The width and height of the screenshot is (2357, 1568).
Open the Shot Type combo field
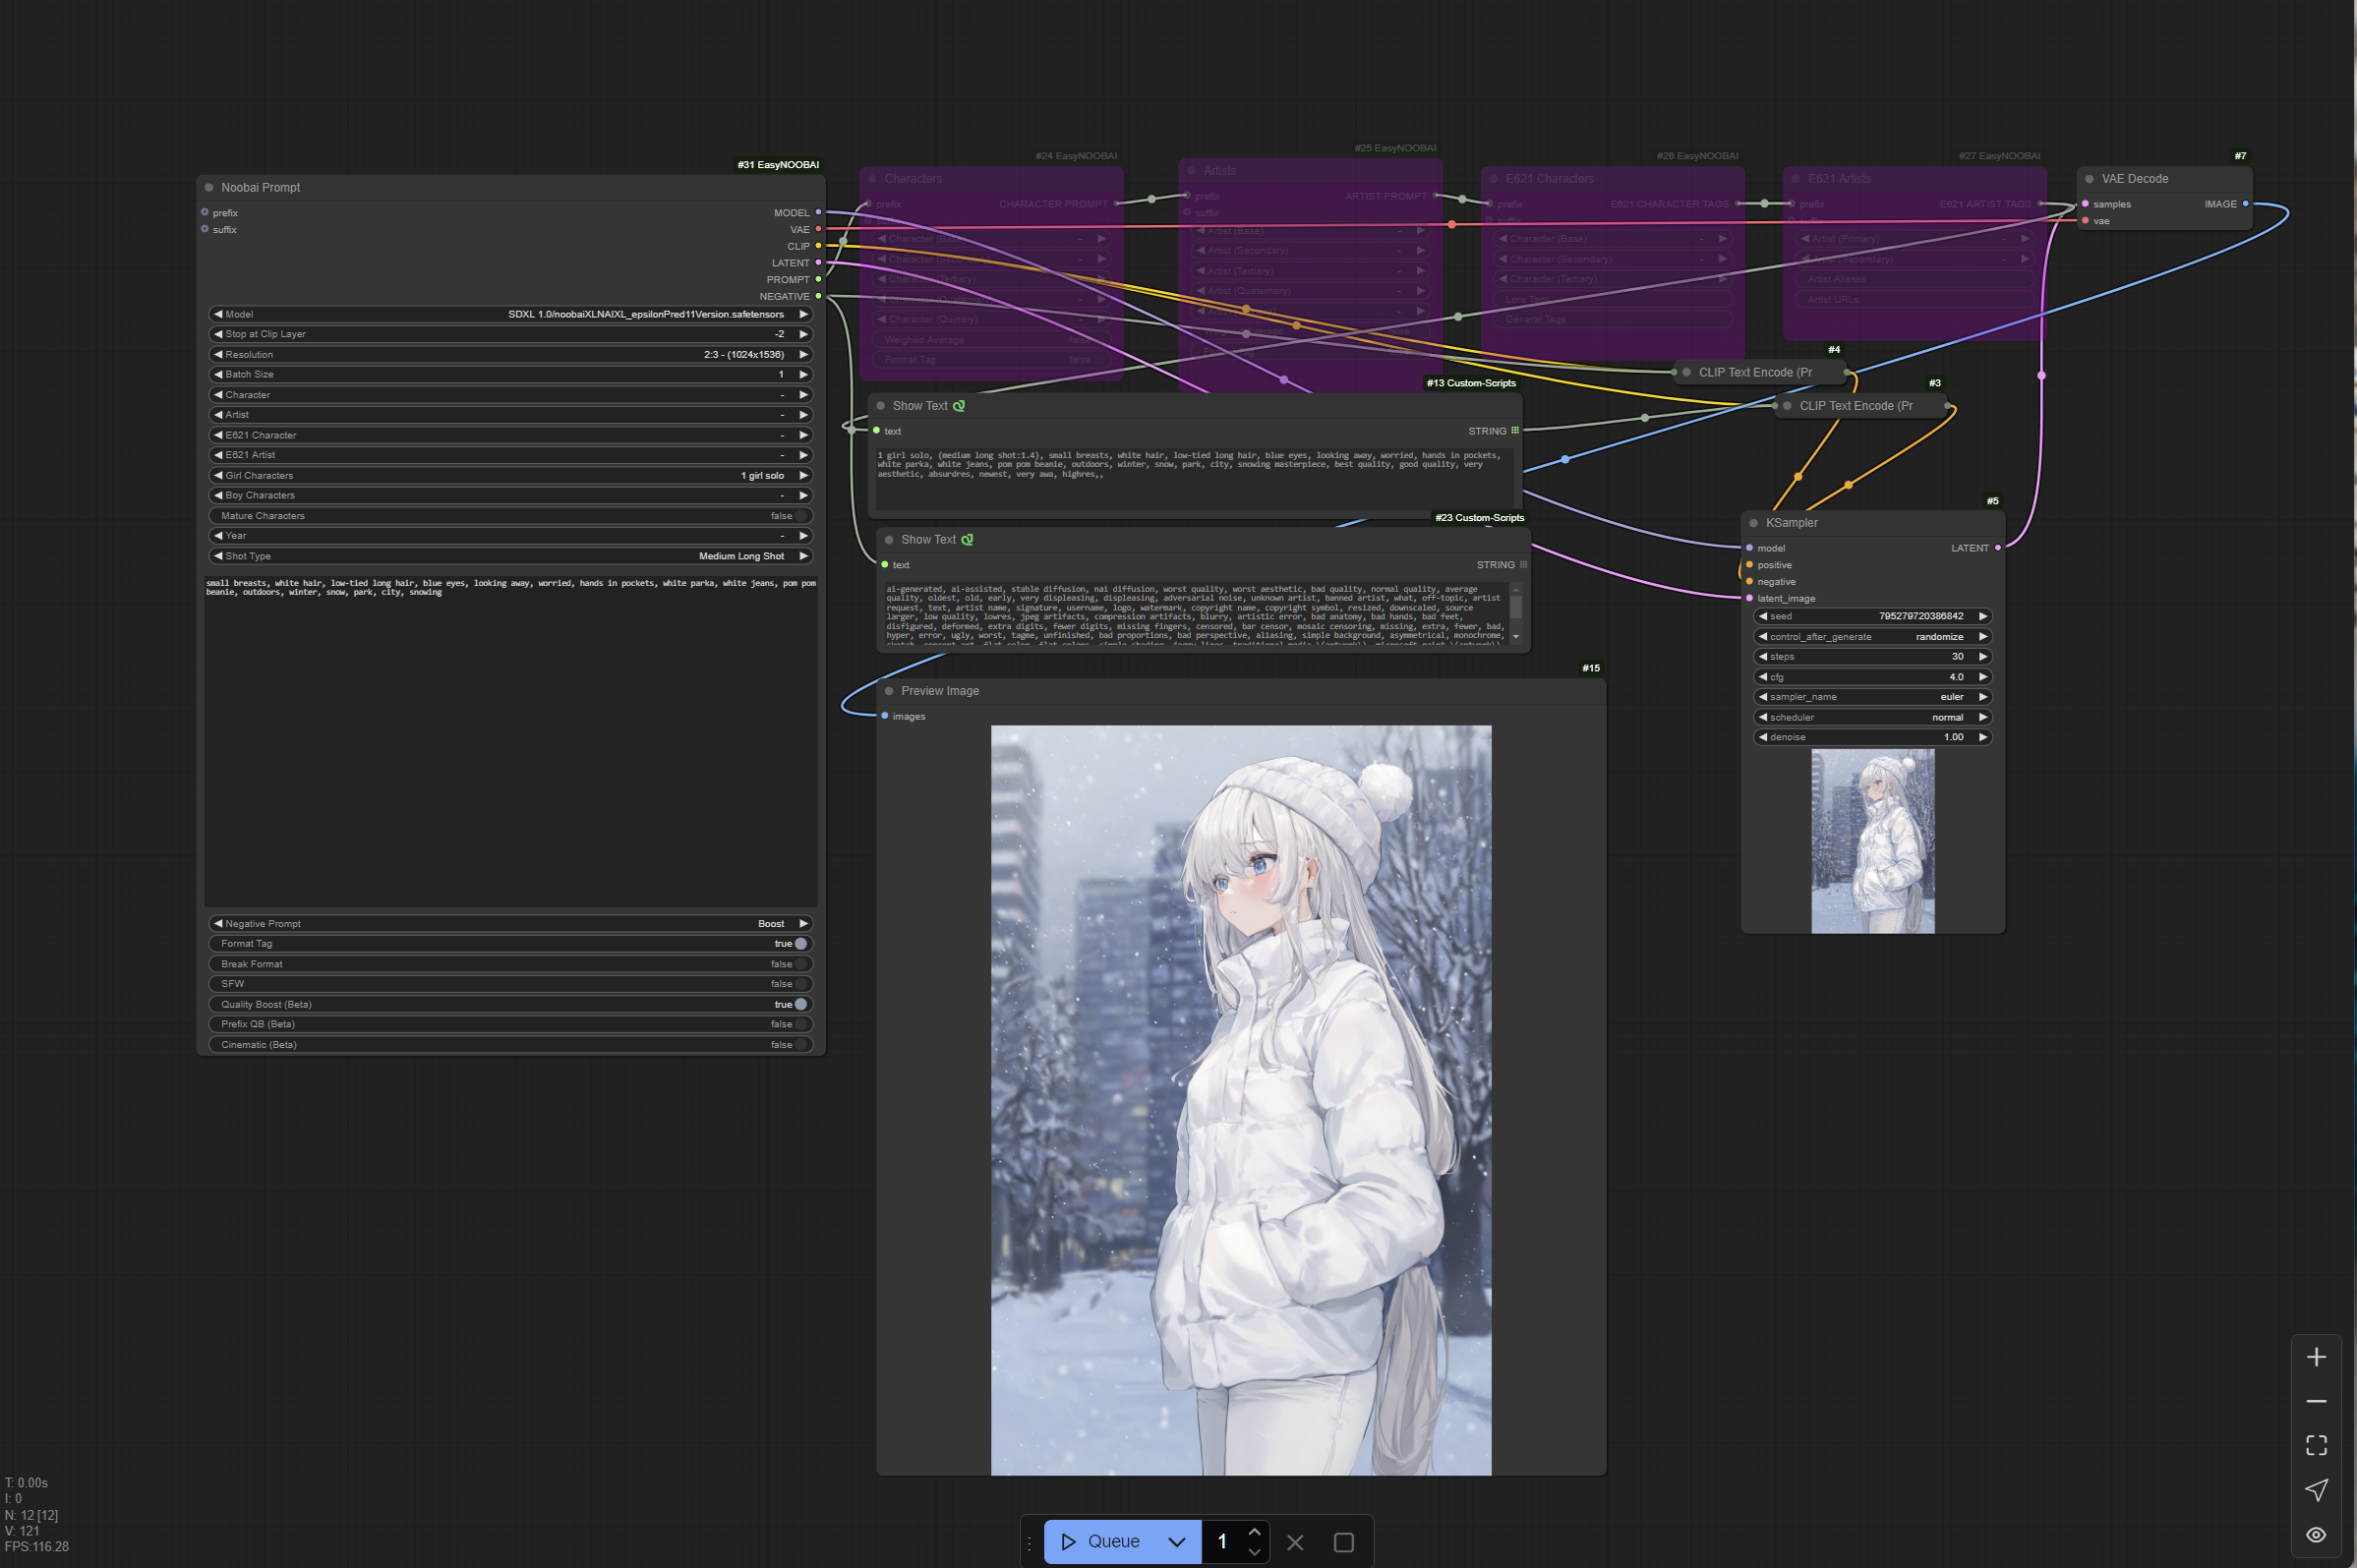click(510, 556)
